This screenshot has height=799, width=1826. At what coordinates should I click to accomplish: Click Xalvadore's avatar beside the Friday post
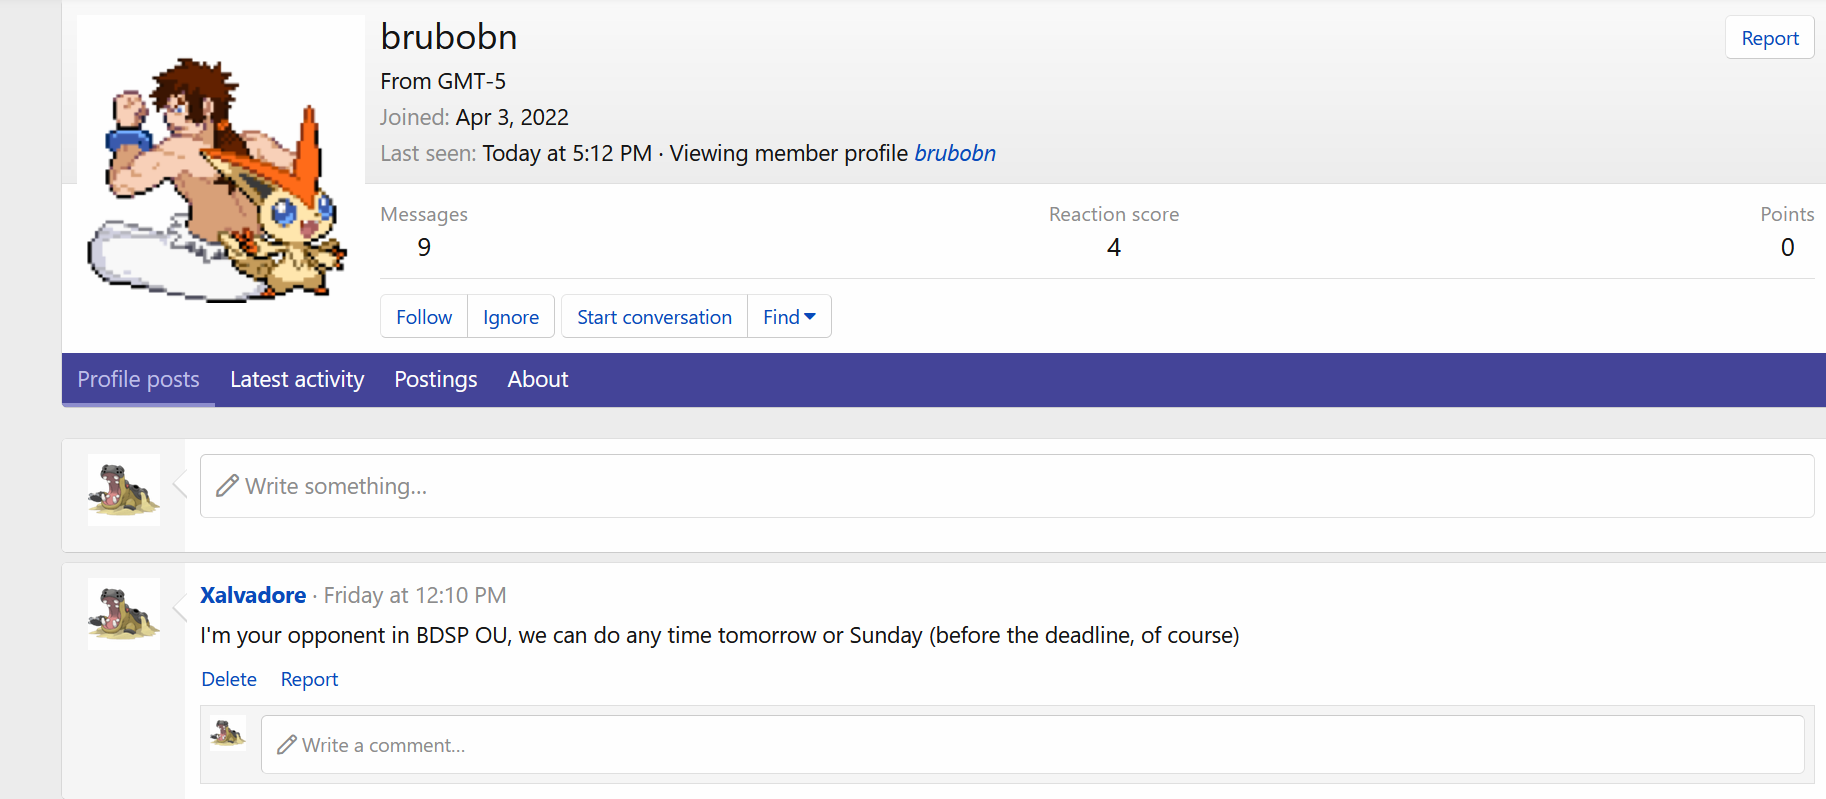tap(124, 614)
